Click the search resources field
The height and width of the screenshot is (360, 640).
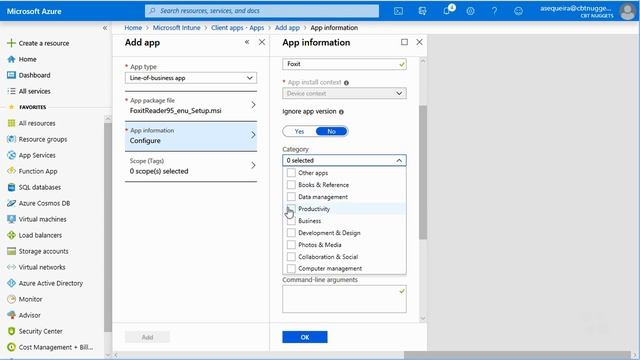click(262, 11)
